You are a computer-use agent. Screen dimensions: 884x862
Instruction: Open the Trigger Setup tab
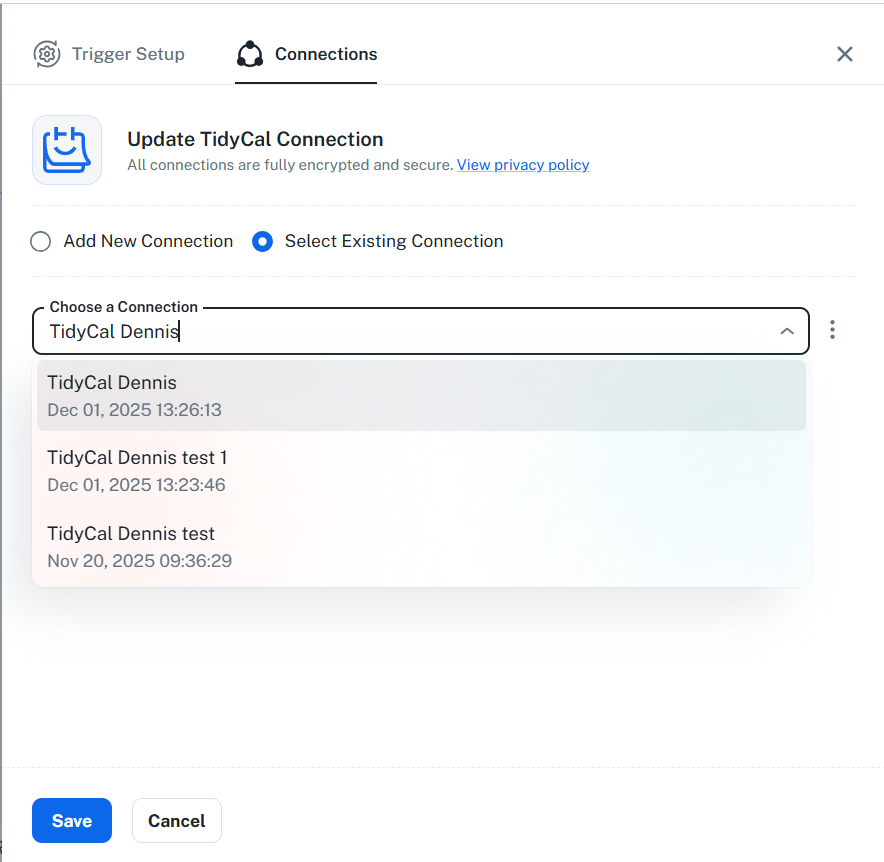(x=109, y=54)
